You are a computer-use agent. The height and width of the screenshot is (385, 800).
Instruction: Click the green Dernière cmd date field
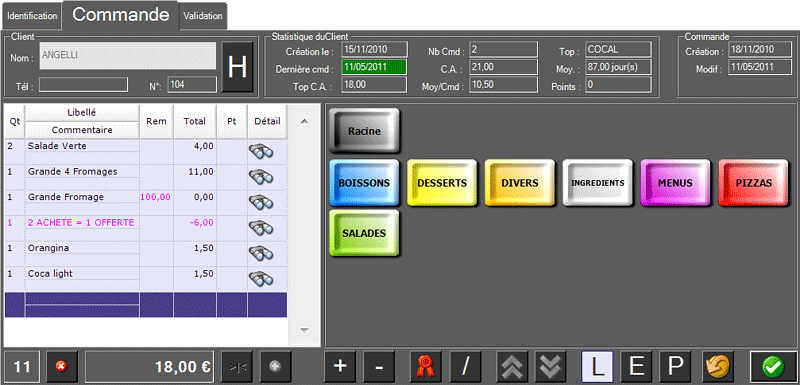point(374,67)
